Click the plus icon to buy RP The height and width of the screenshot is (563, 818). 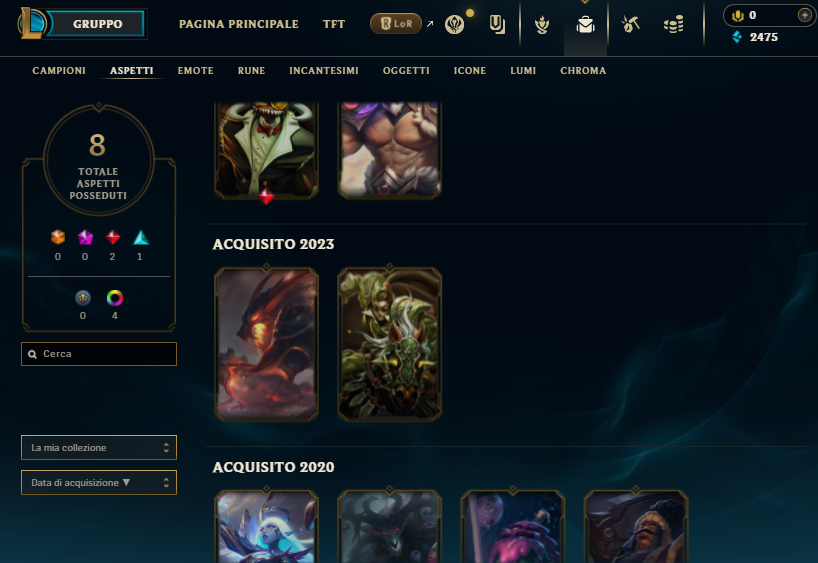point(804,15)
